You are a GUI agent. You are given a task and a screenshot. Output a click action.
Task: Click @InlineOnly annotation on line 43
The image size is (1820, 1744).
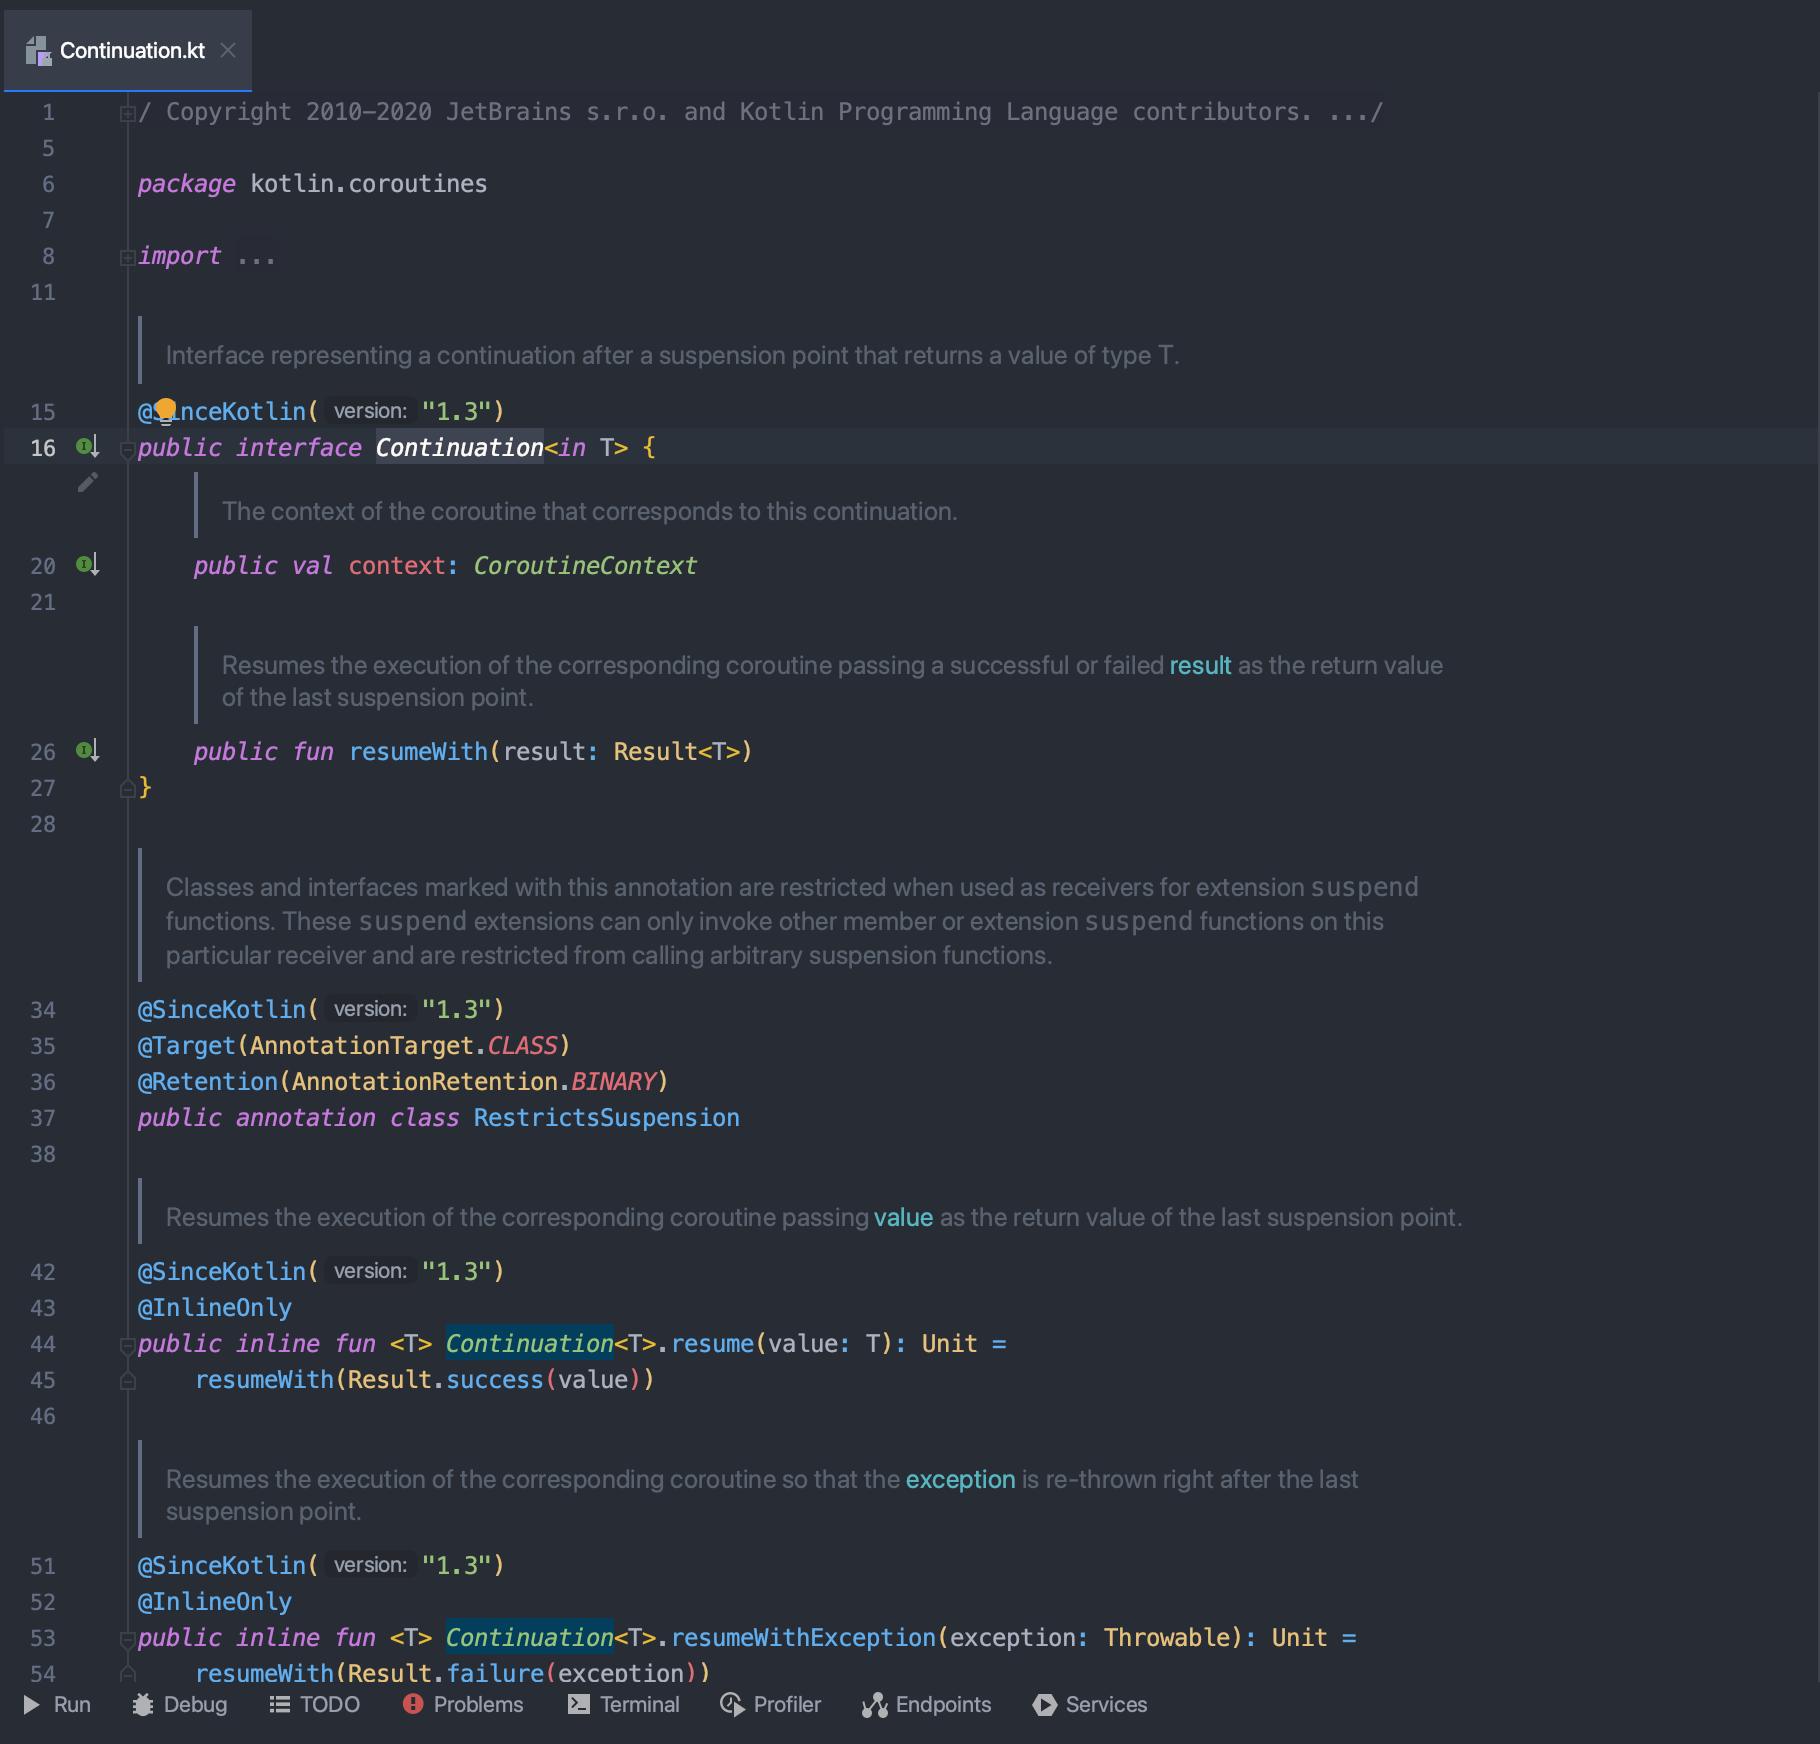point(214,1307)
